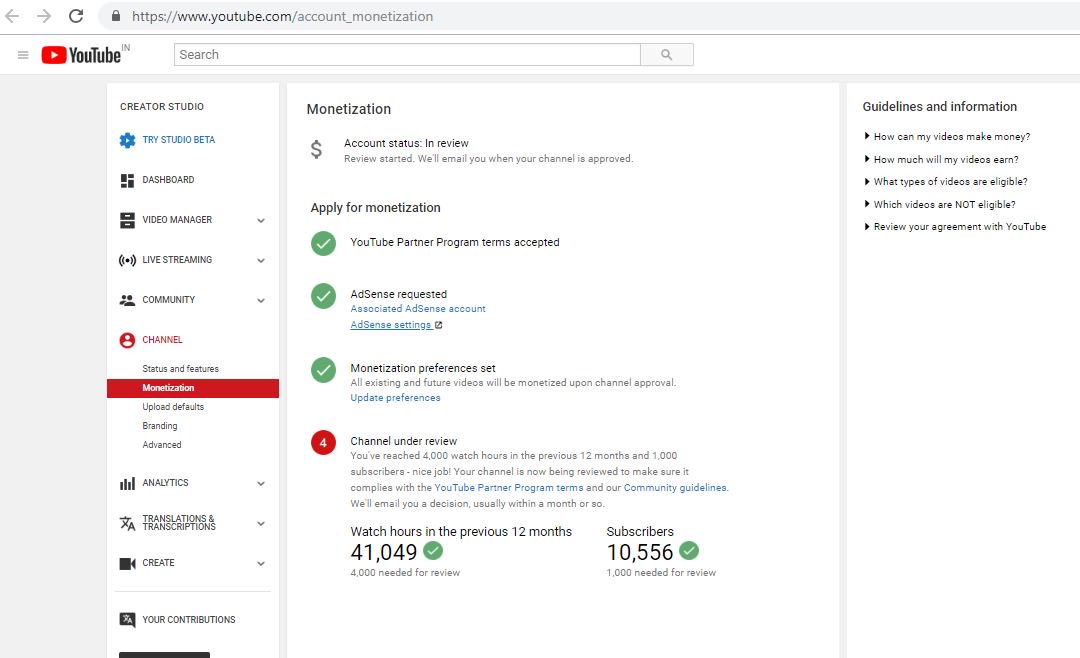Open the hamburger guide menu

click(x=23, y=55)
